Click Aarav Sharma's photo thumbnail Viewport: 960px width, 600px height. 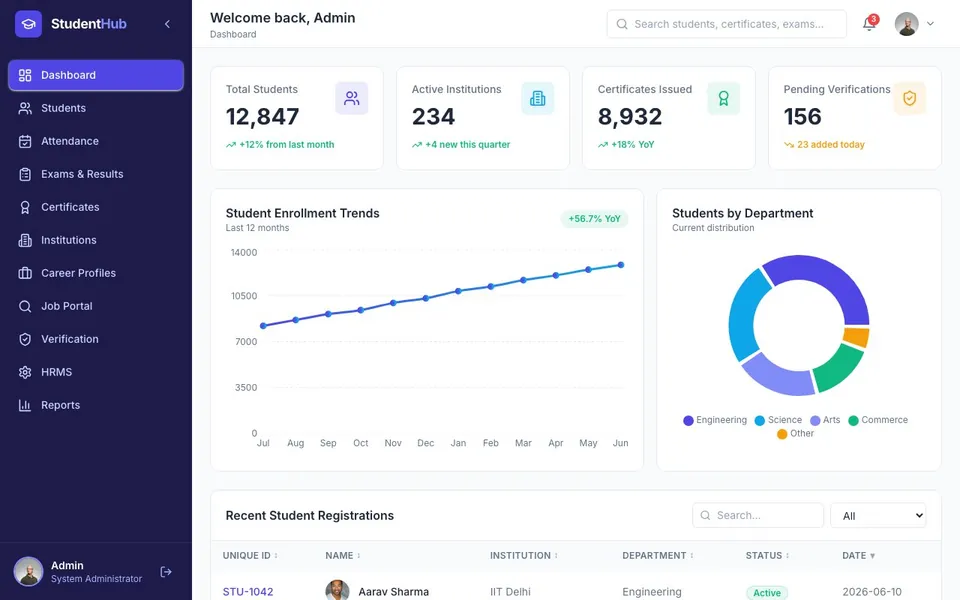point(337,590)
